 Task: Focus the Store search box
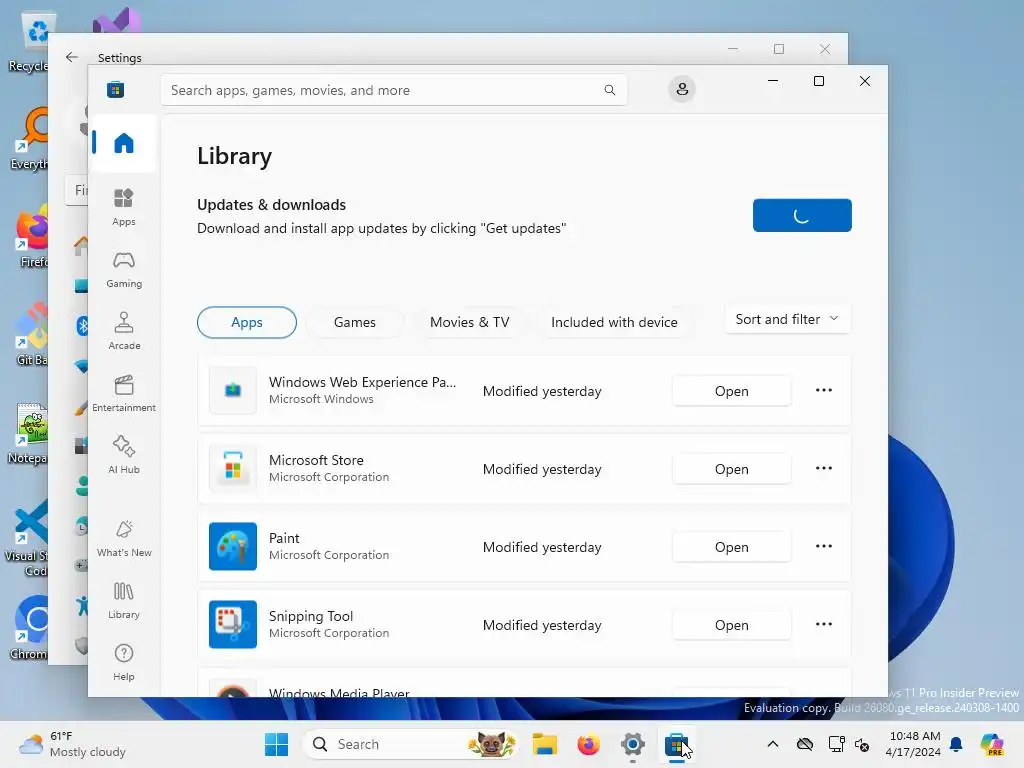[x=394, y=90]
